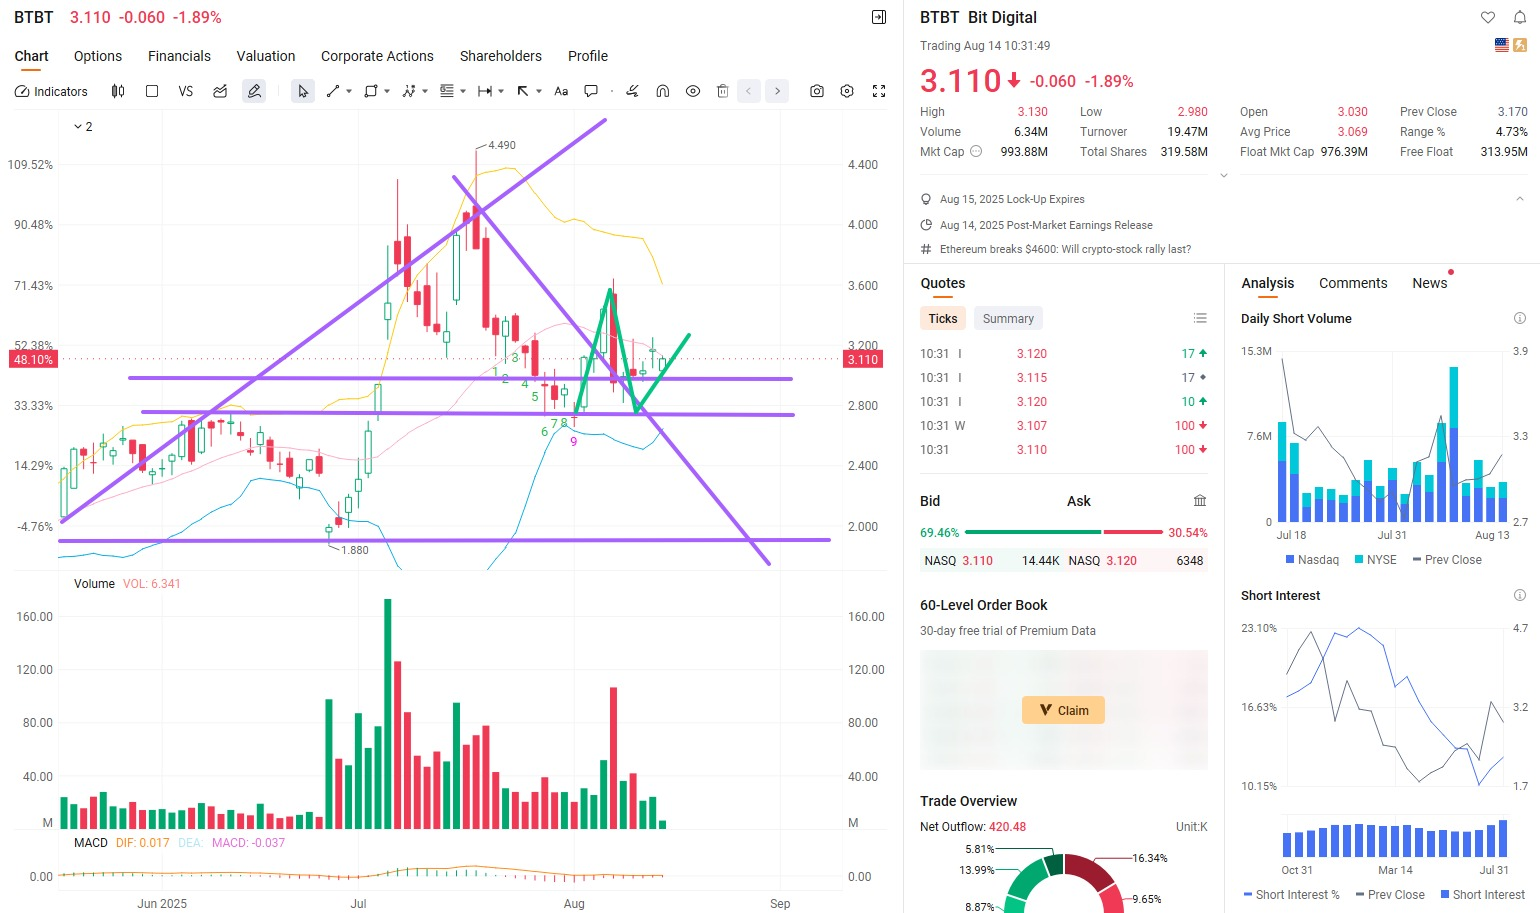The height and width of the screenshot is (913, 1540).
Task: Select the cursor pointer tool
Action: tap(303, 91)
